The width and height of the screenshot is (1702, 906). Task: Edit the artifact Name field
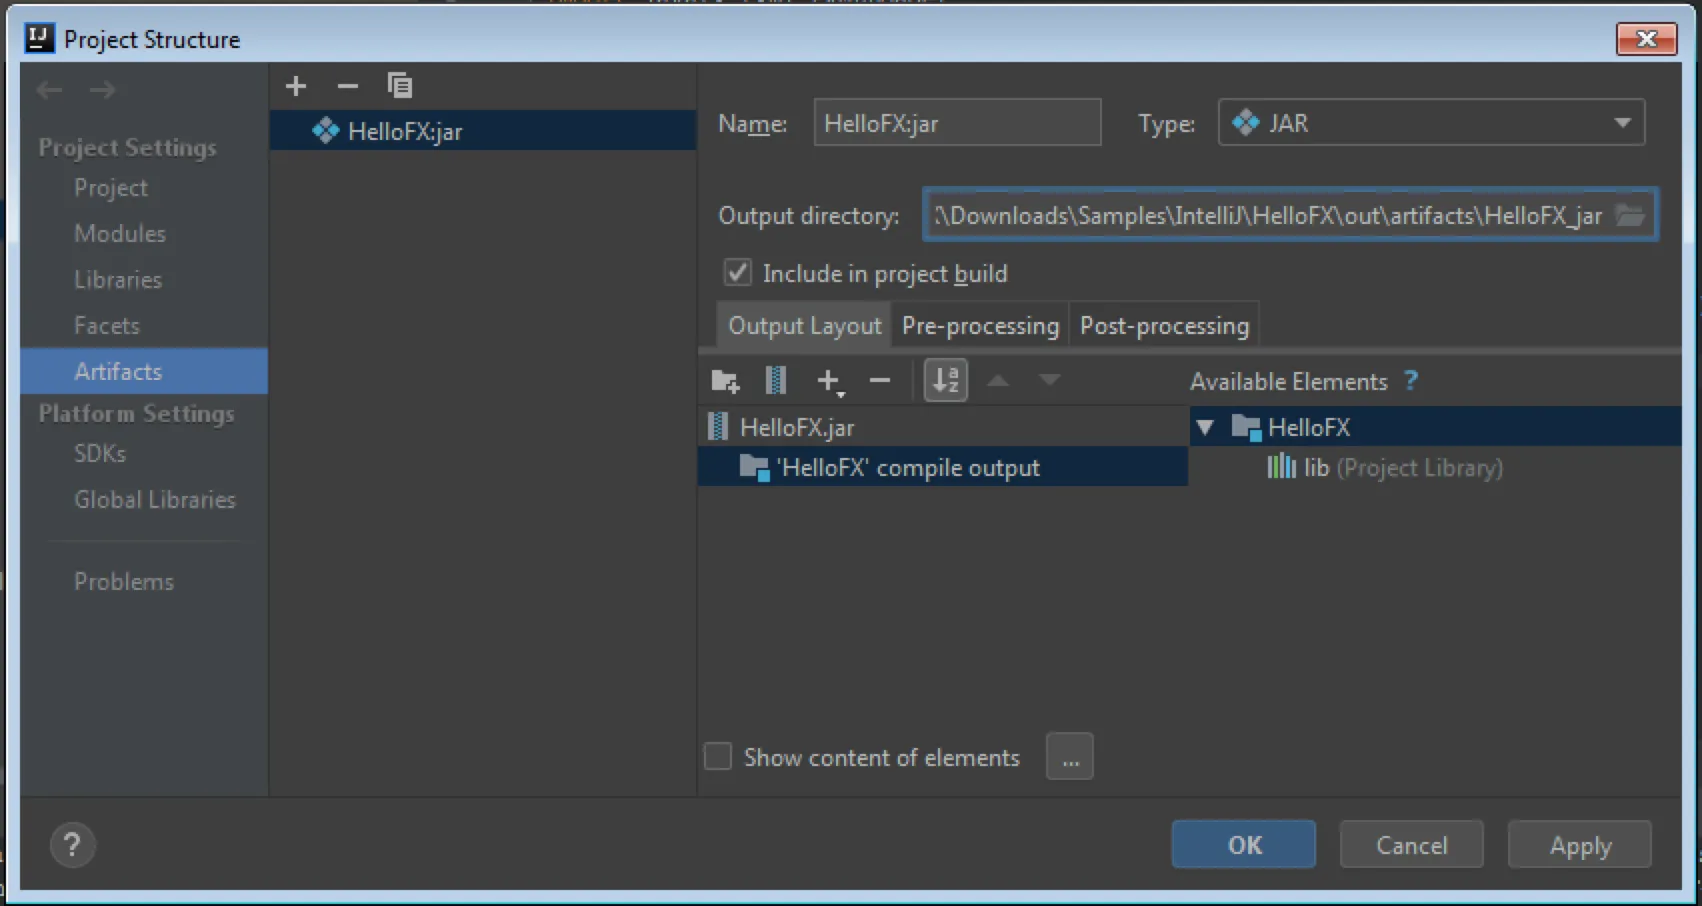point(957,123)
